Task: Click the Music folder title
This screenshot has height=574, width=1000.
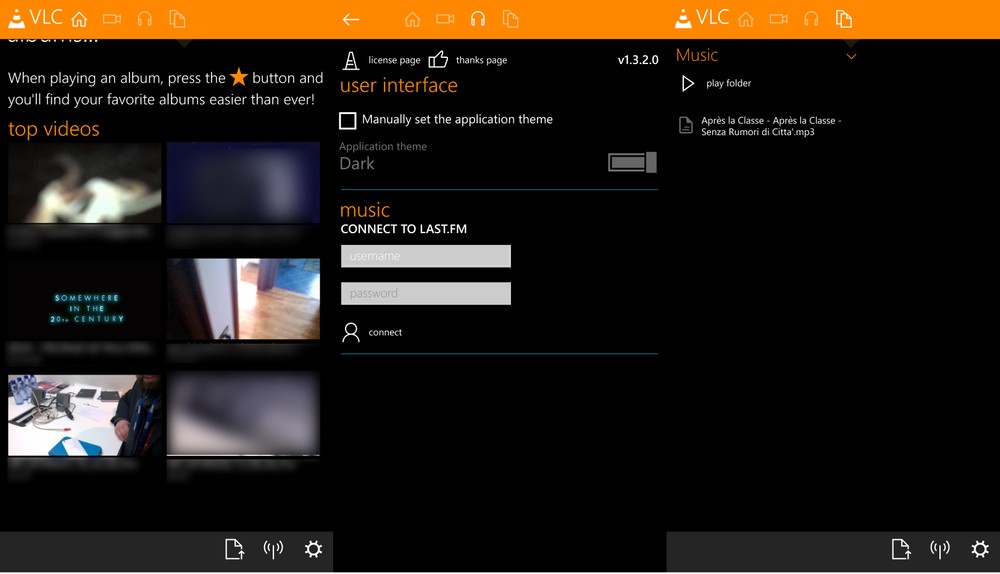Action: click(696, 55)
